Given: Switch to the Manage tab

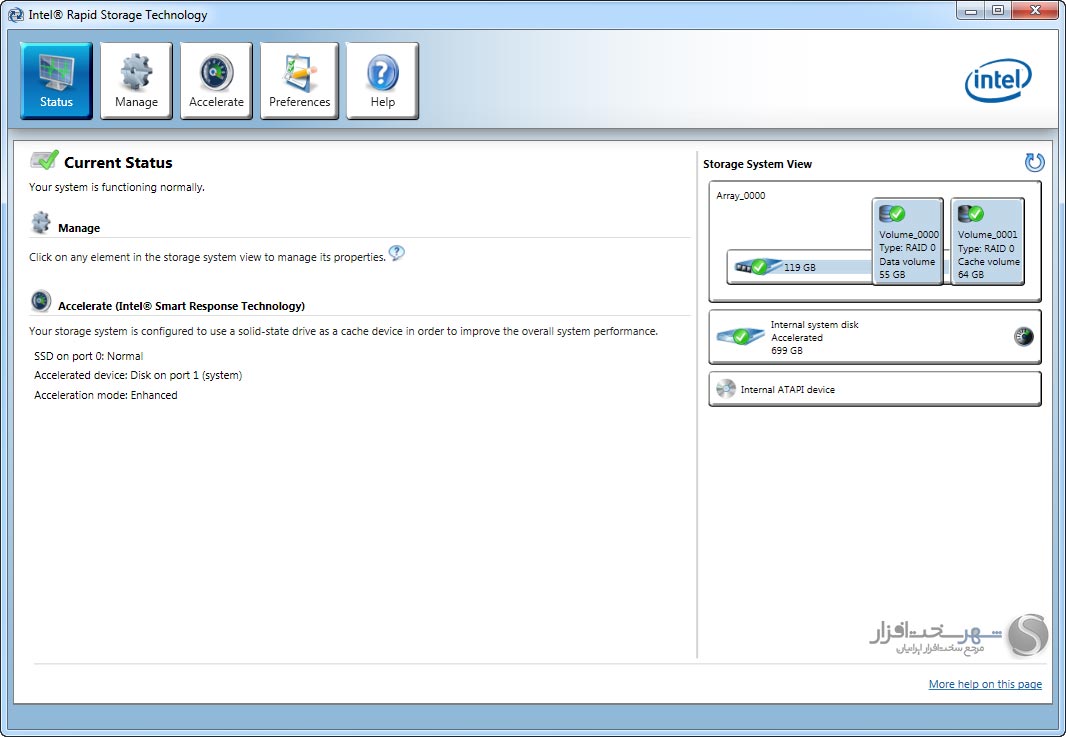Looking at the screenshot, I should click(136, 81).
